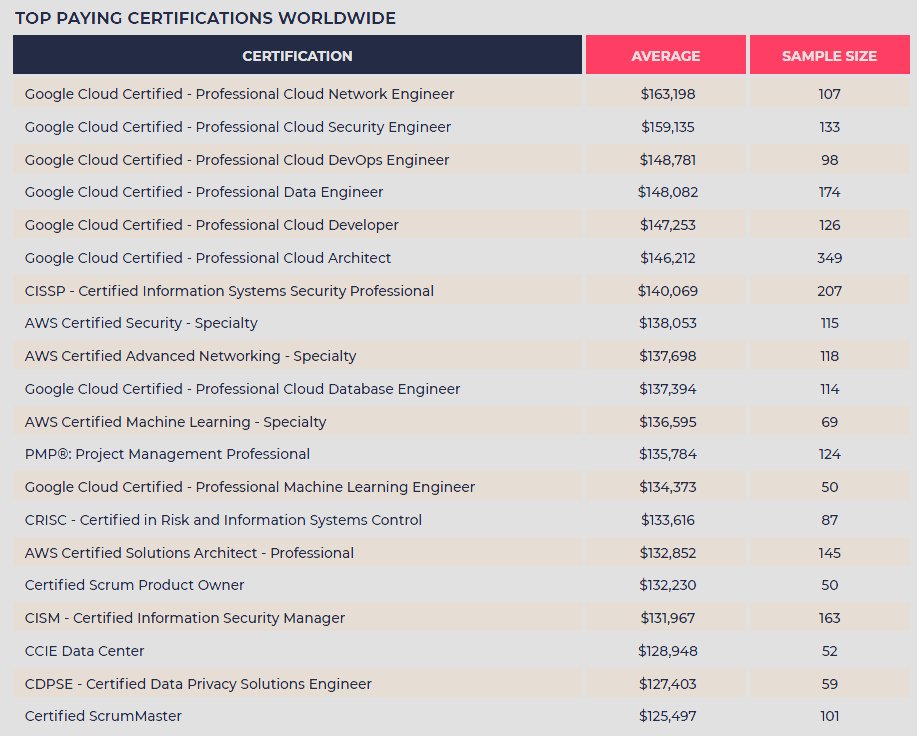Select the title 'Top Paying Certifications Worldwide'
The image size is (917, 736).
coord(205,18)
